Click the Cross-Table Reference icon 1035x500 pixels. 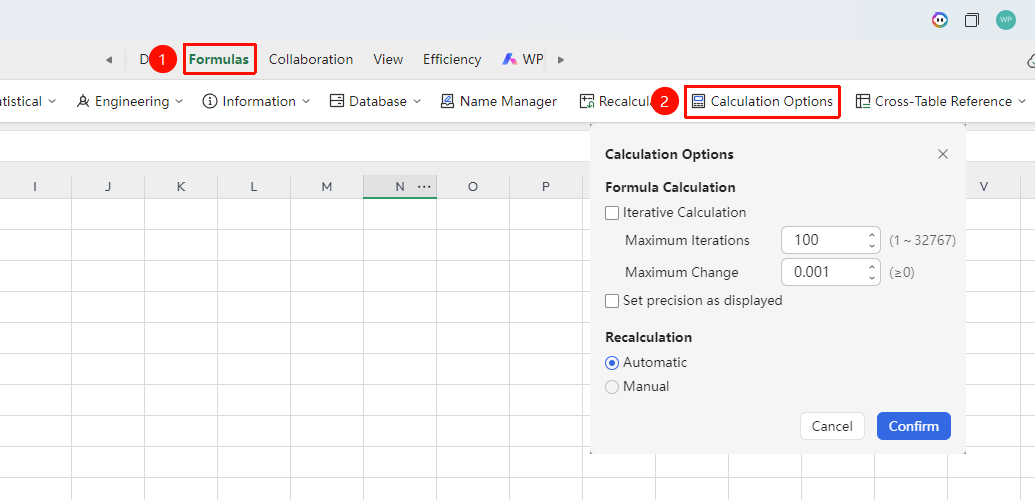863,101
